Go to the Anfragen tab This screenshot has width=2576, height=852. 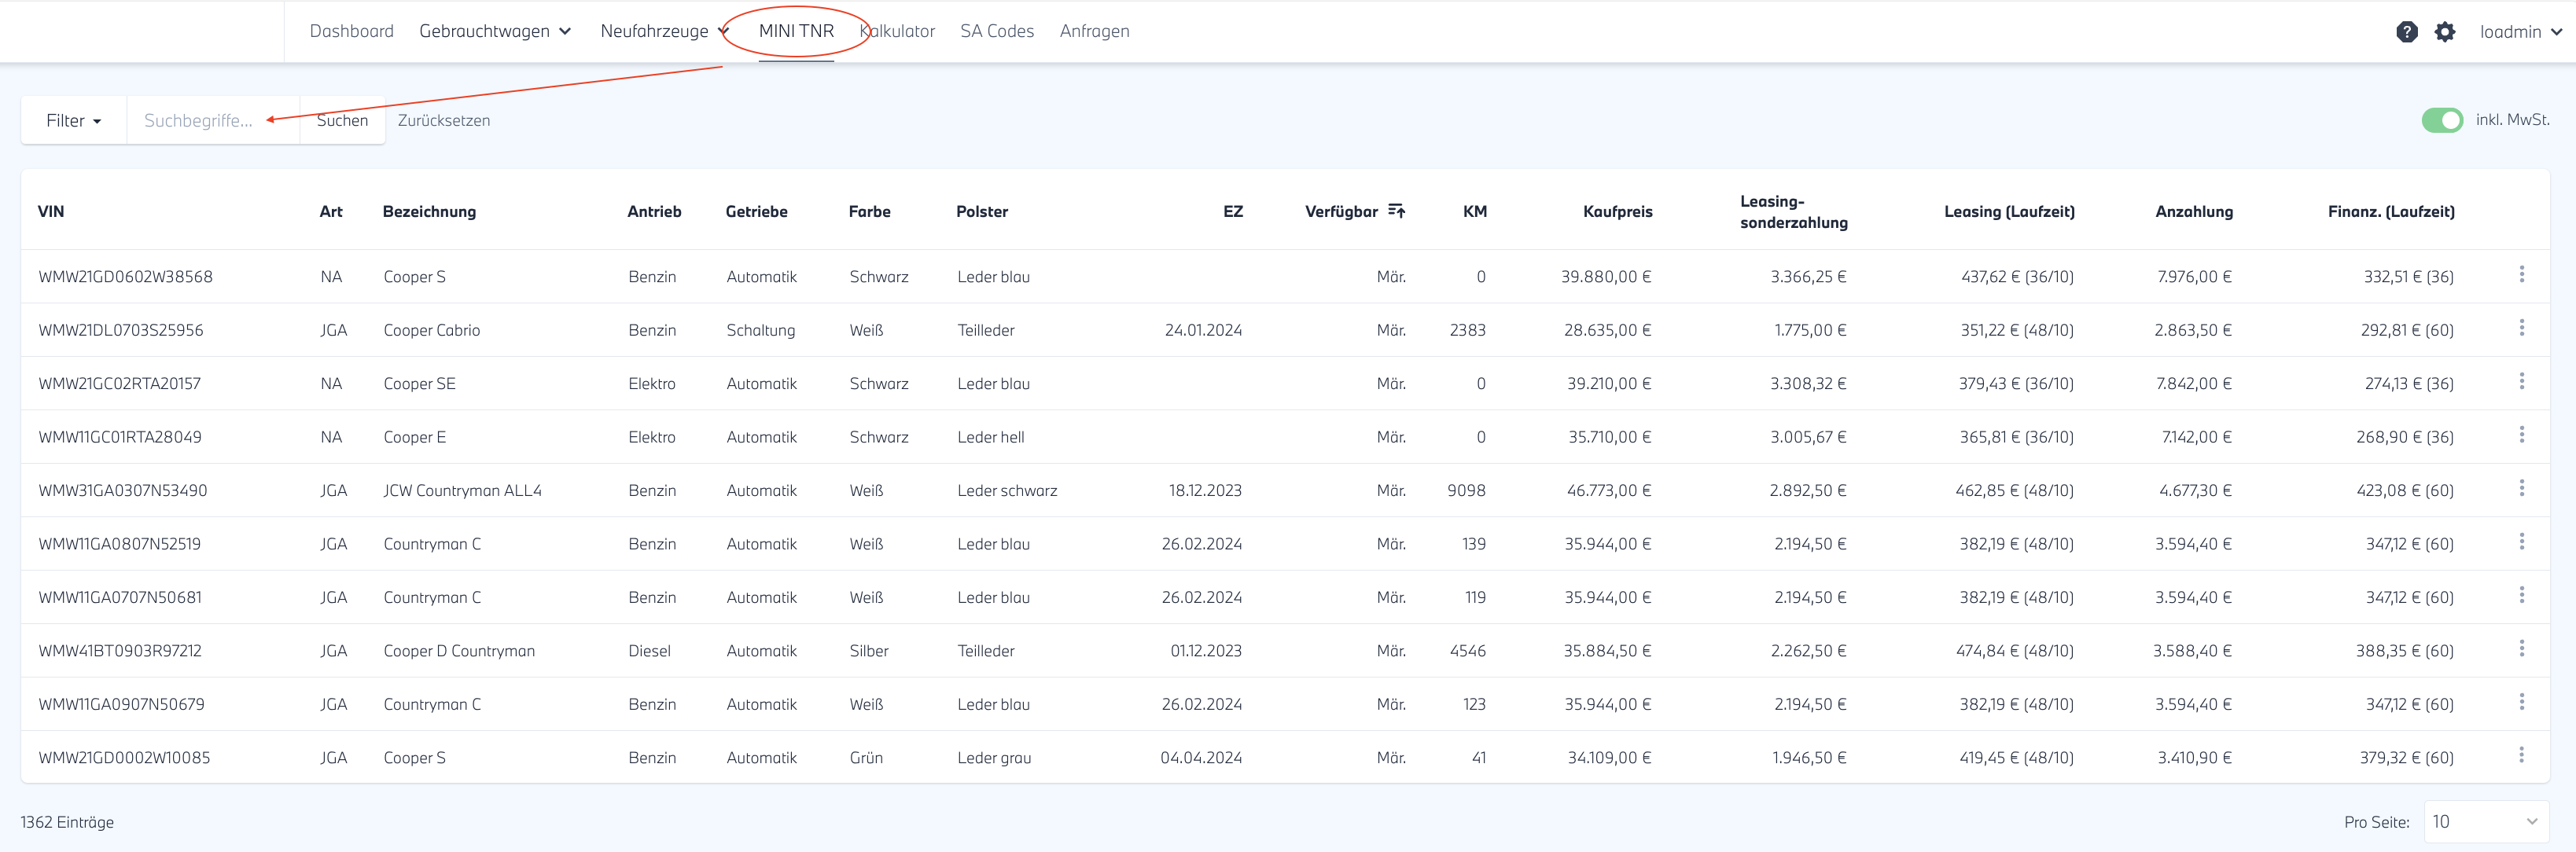click(1094, 31)
